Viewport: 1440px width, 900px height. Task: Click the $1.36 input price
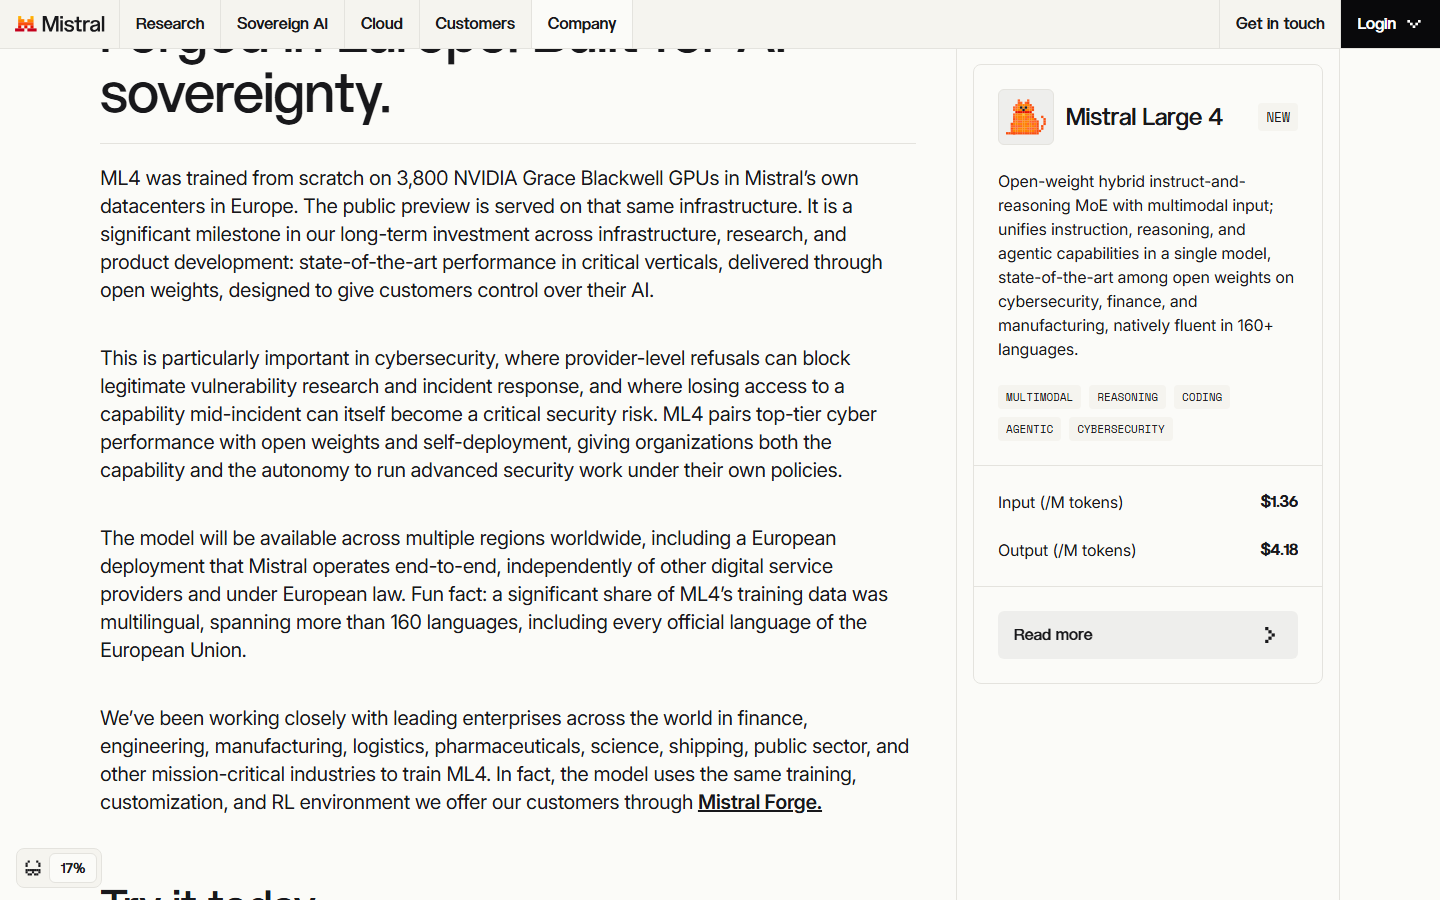coord(1279,501)
